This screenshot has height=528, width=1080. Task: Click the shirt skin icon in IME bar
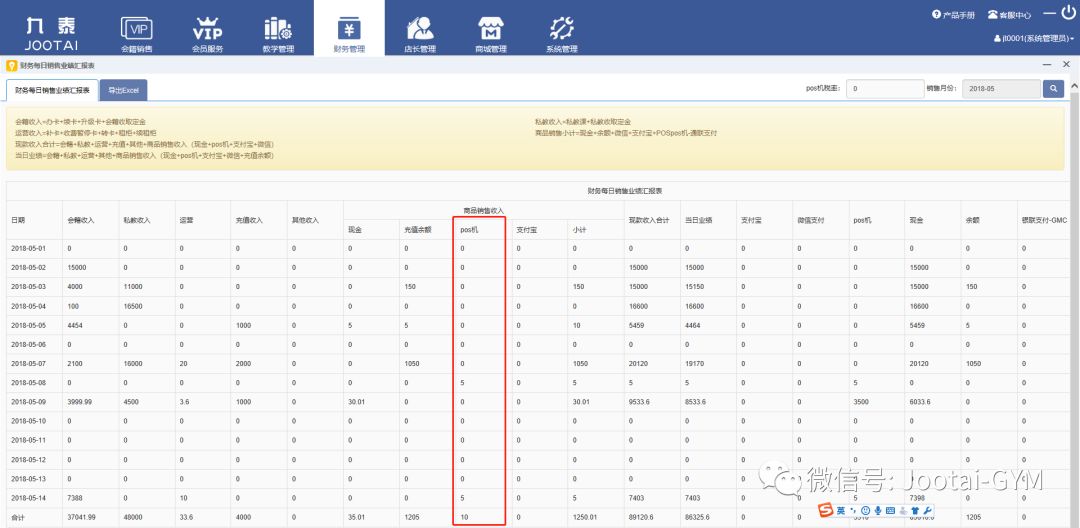(915, 510)
